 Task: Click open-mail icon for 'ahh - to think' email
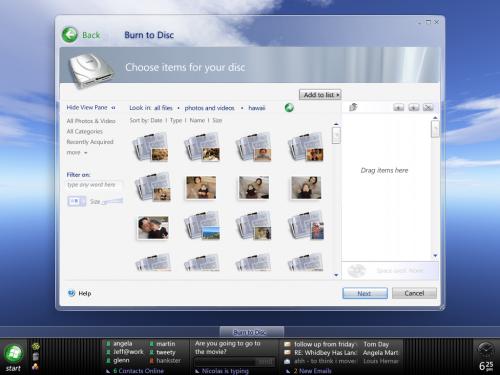point(287,361)
